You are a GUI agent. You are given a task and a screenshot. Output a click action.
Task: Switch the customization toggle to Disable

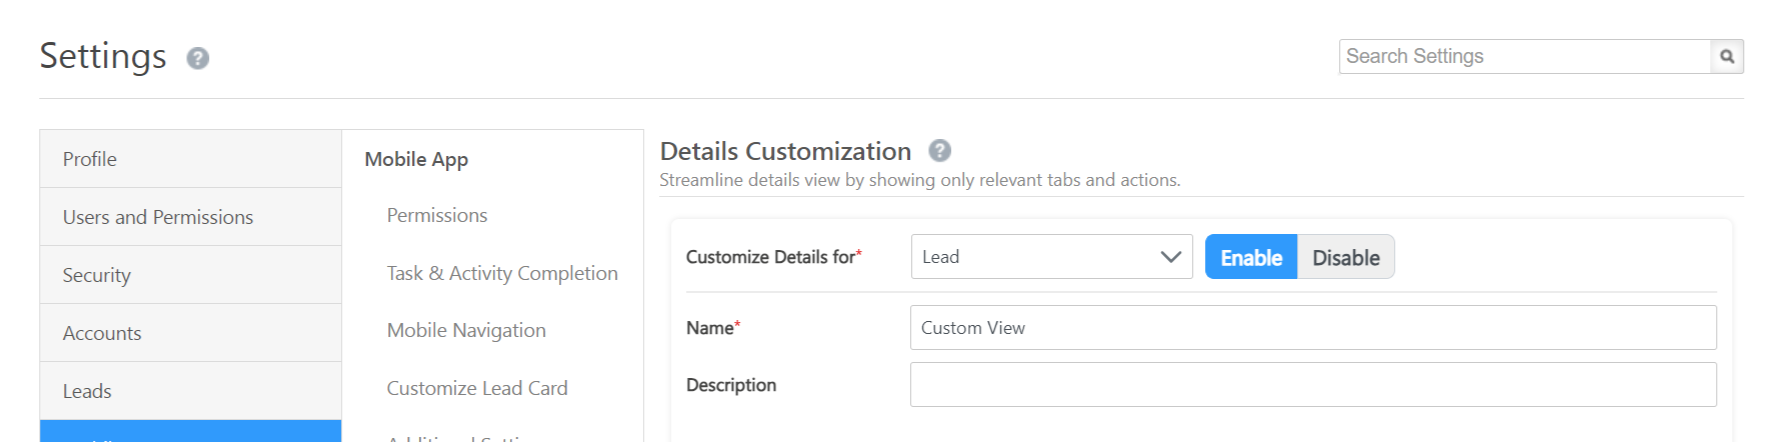[1345, 257]
